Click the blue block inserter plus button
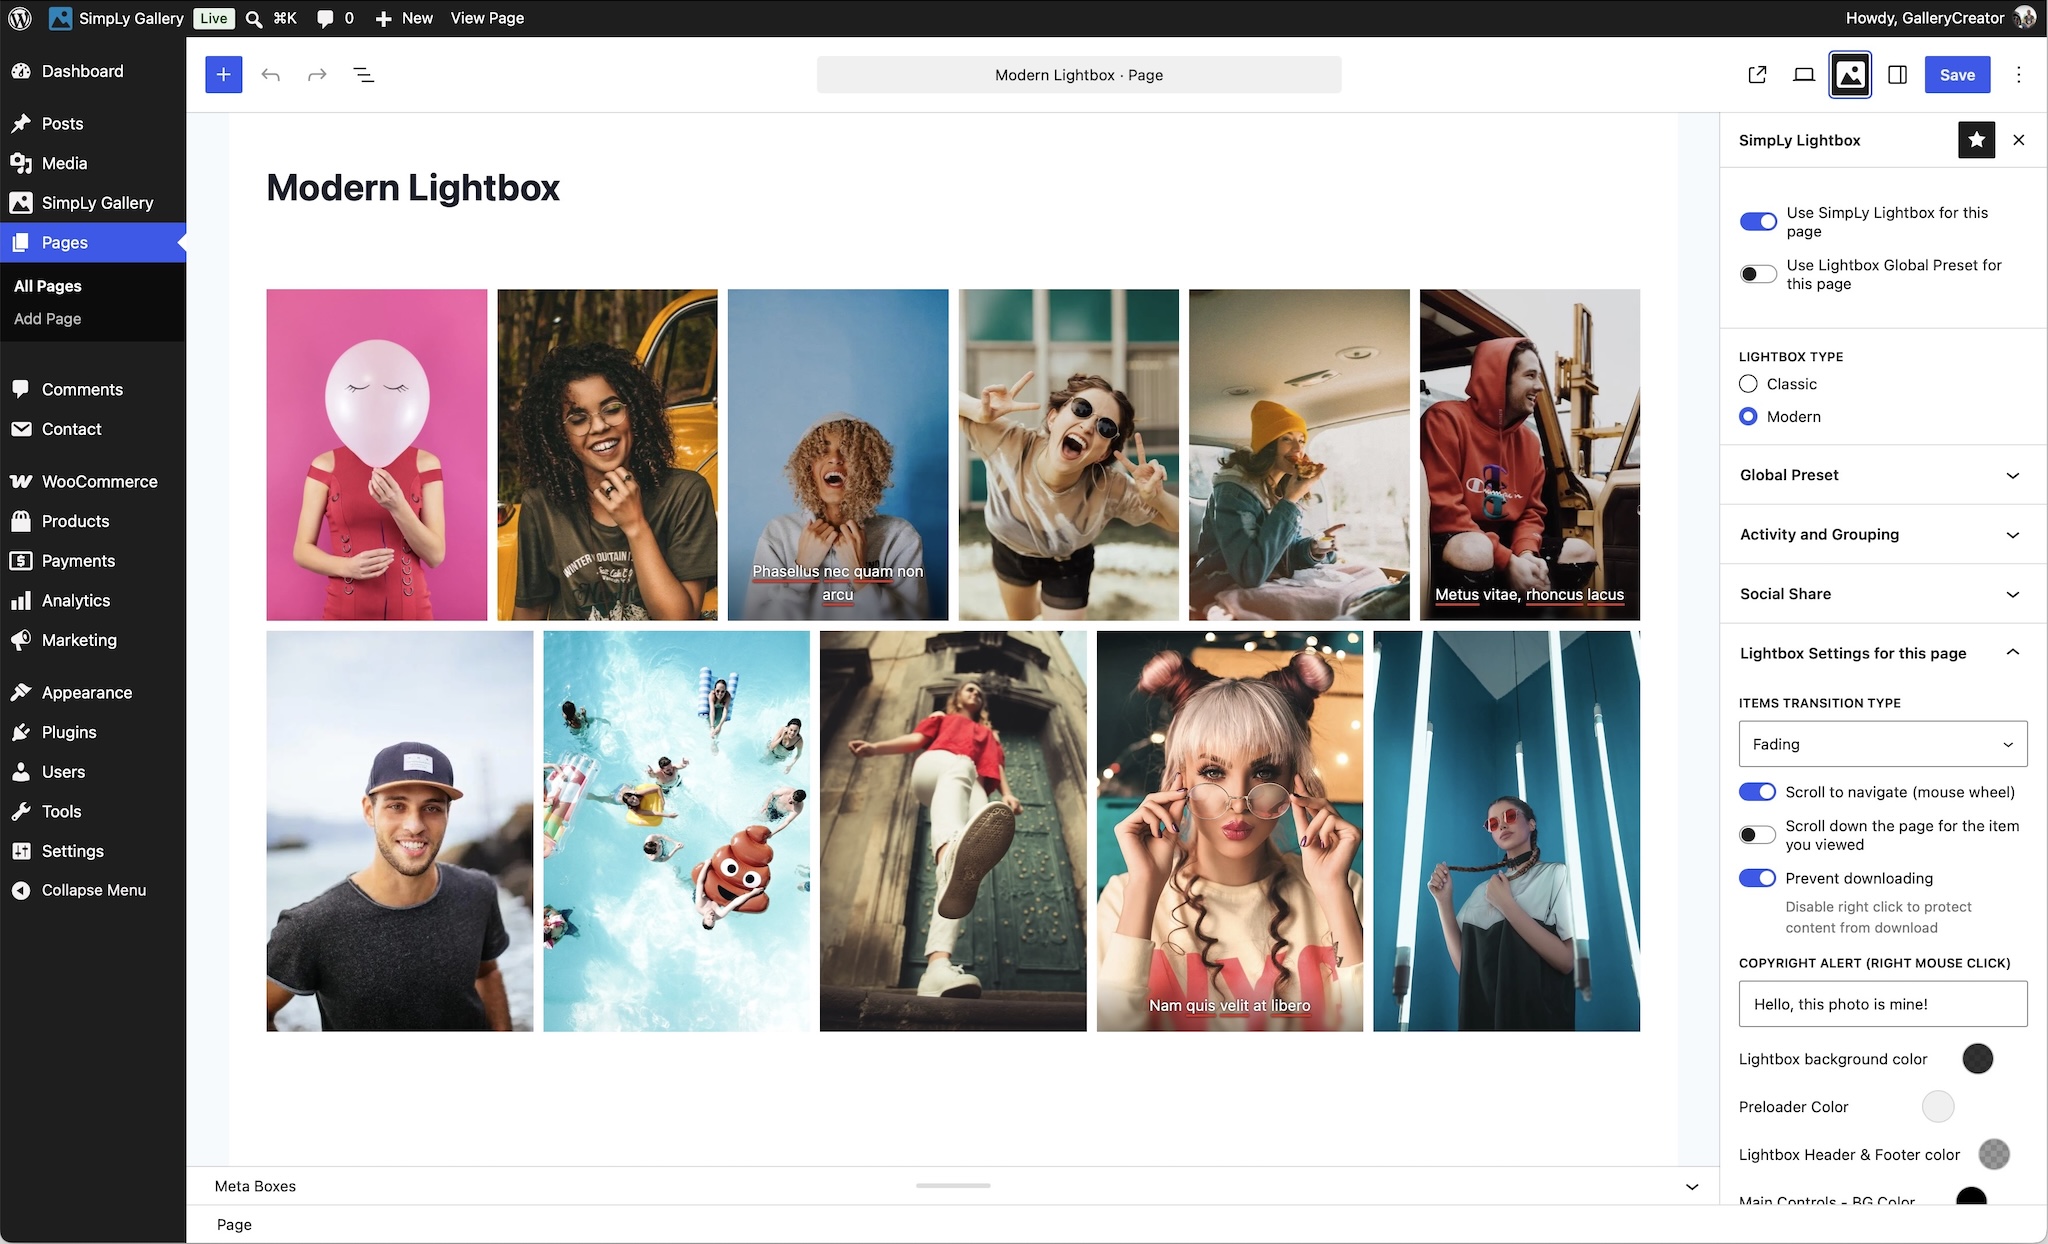The width and height of the screenshot is (2048, 1244). [224, 75]
